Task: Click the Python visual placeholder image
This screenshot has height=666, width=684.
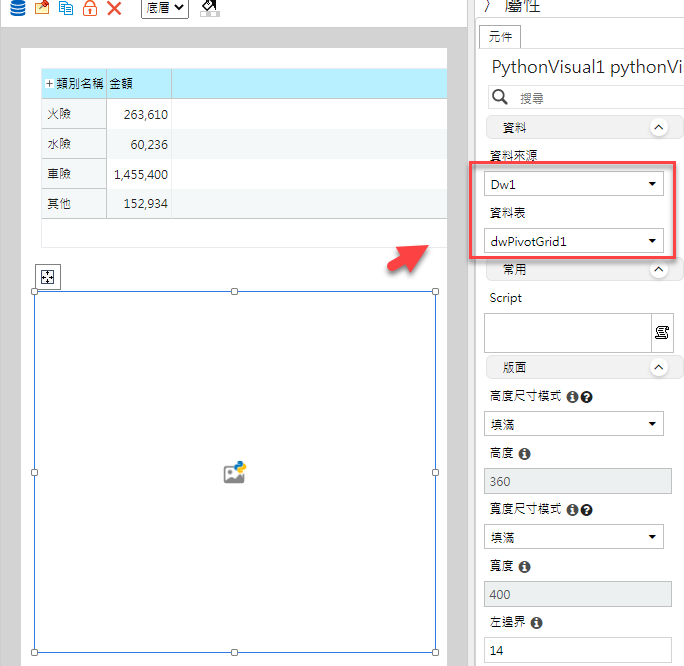Action: [235, 472]
